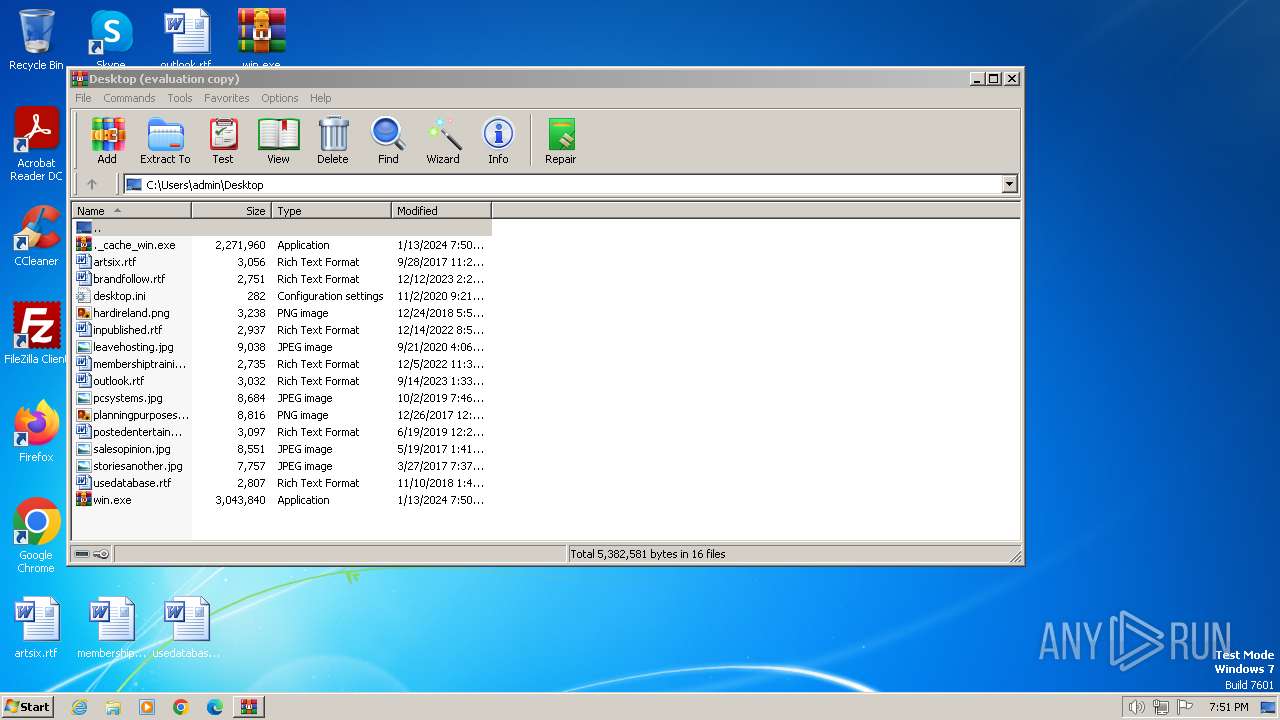Click the Test archive toolbar icon
The height and width of the screenshot is (720, 1280).
(x=223, y=141)
